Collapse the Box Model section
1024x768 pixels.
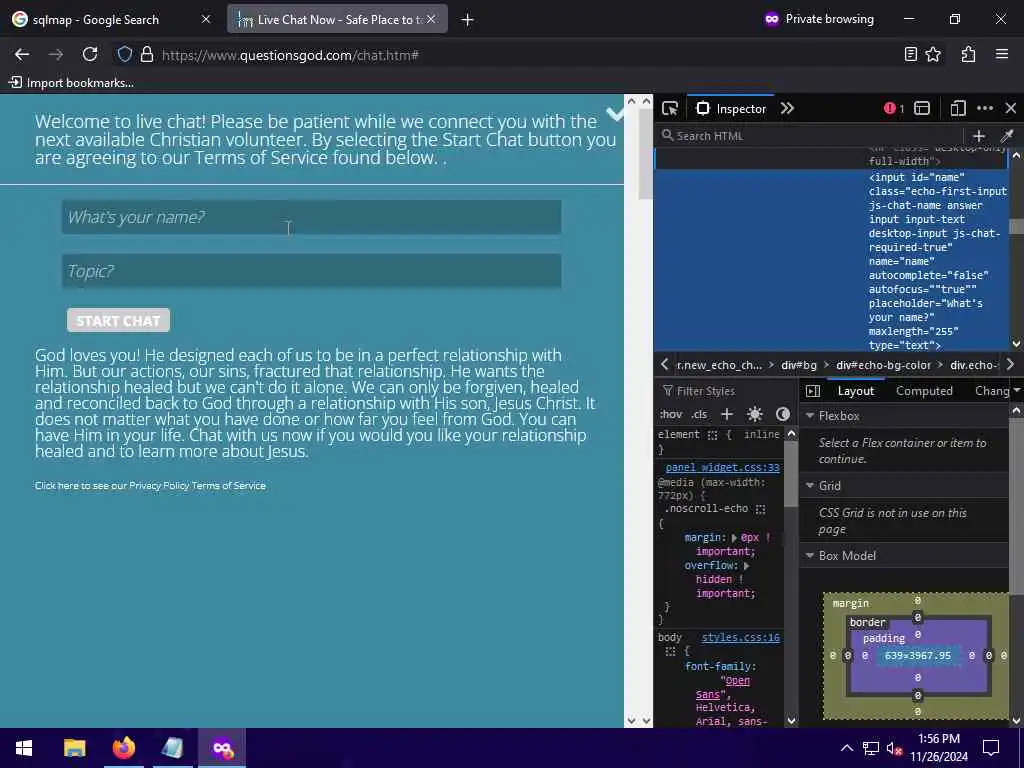pyautogui.click(x=810, y=556)
